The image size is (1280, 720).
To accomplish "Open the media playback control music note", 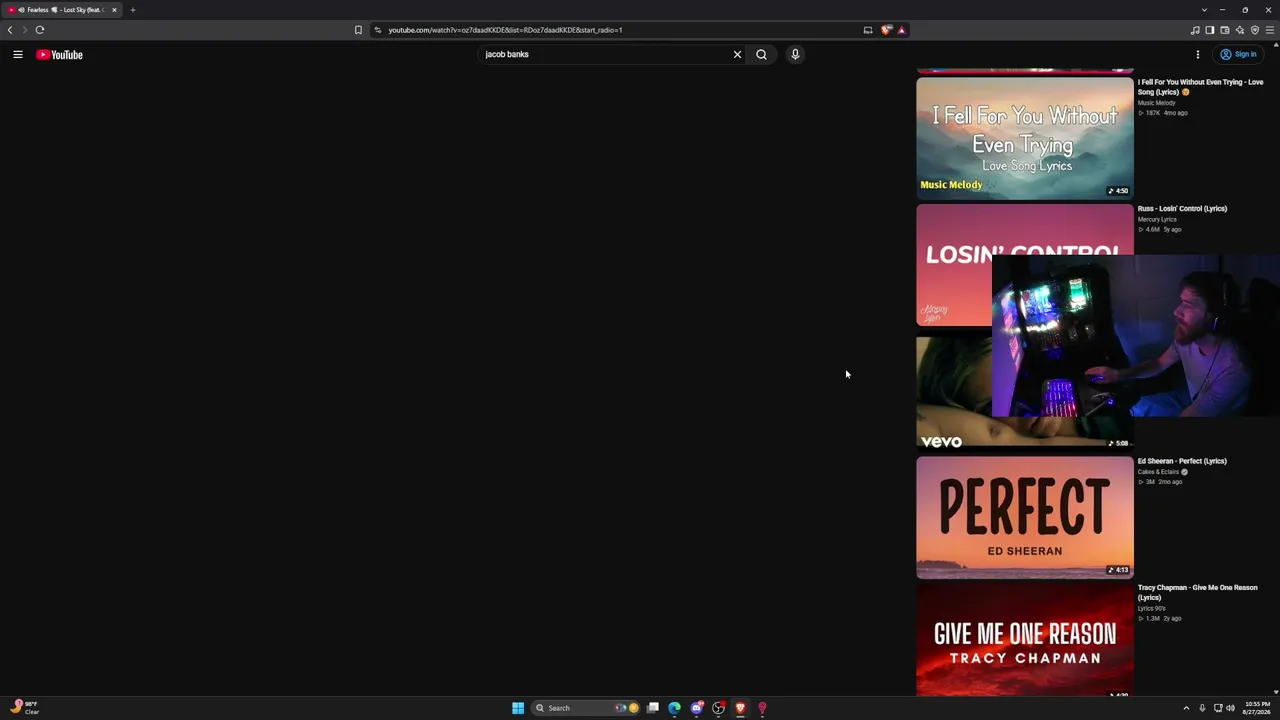I will (x=1195, y=30).
